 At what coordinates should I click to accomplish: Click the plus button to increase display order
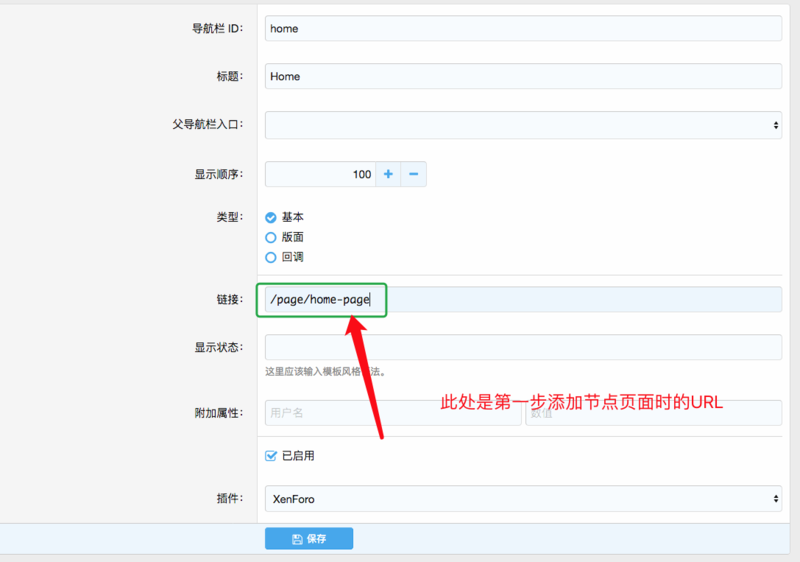[388, 174]
